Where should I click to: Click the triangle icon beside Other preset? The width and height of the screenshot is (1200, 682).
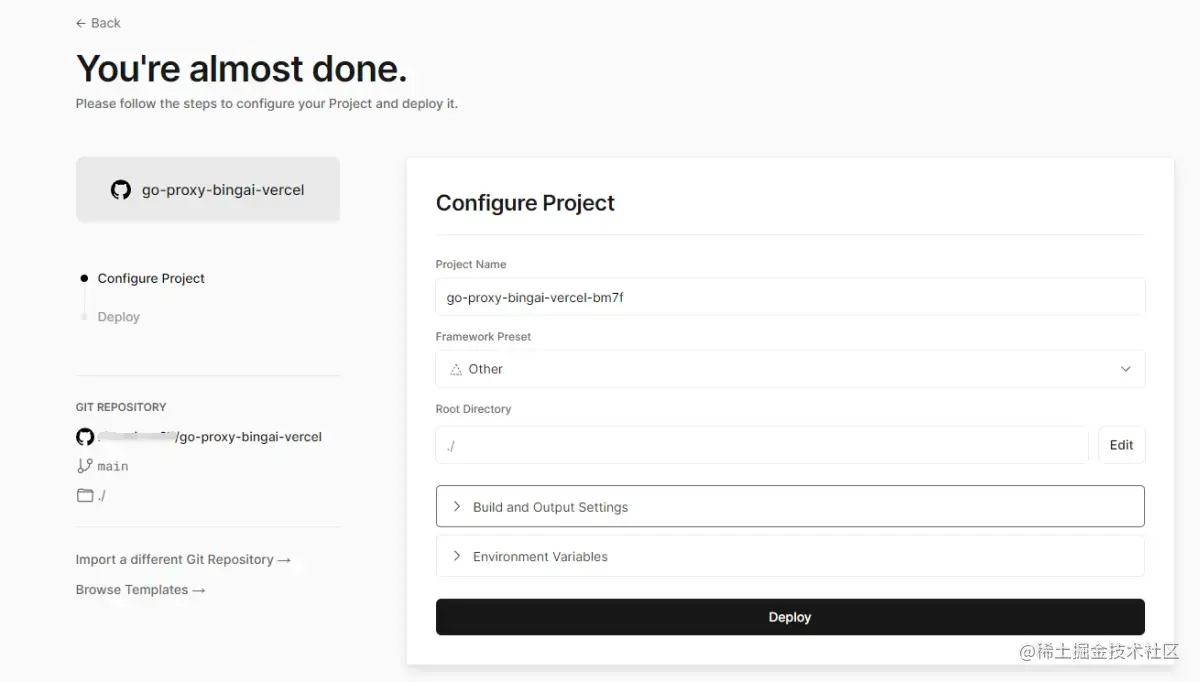click(456, 369)
